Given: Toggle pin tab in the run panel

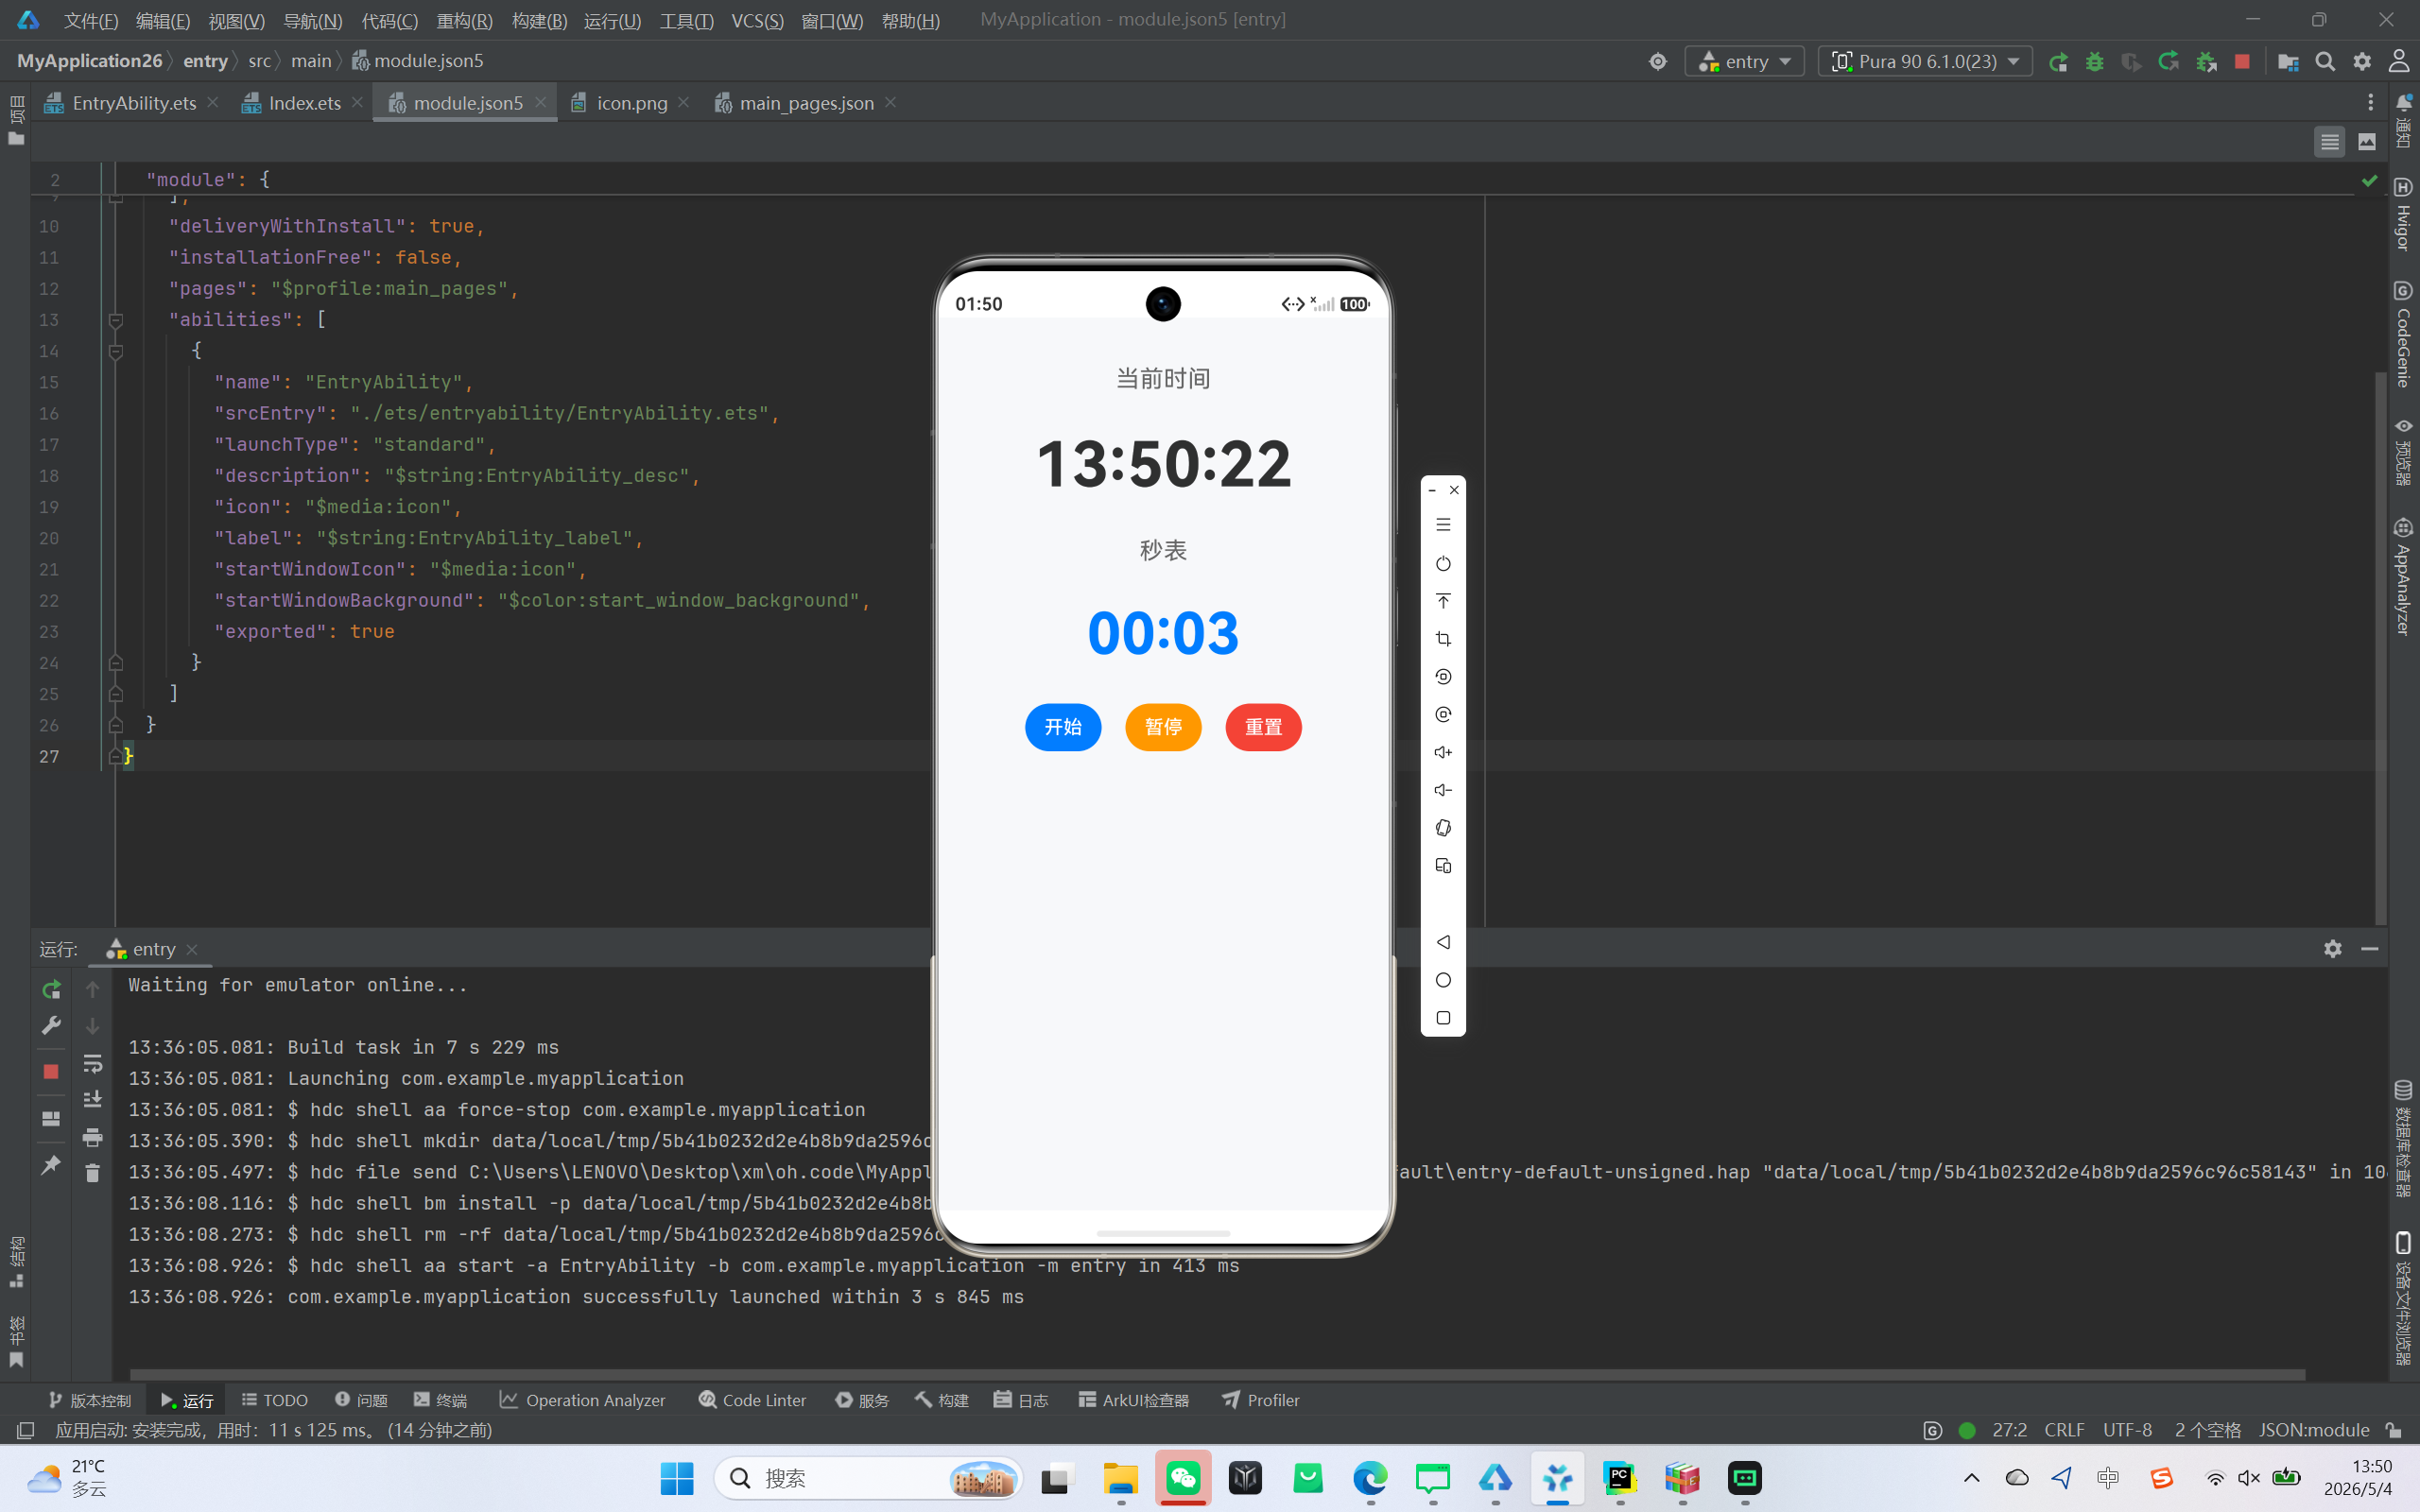Looking at the screenshot, I should click(51, 1165).
